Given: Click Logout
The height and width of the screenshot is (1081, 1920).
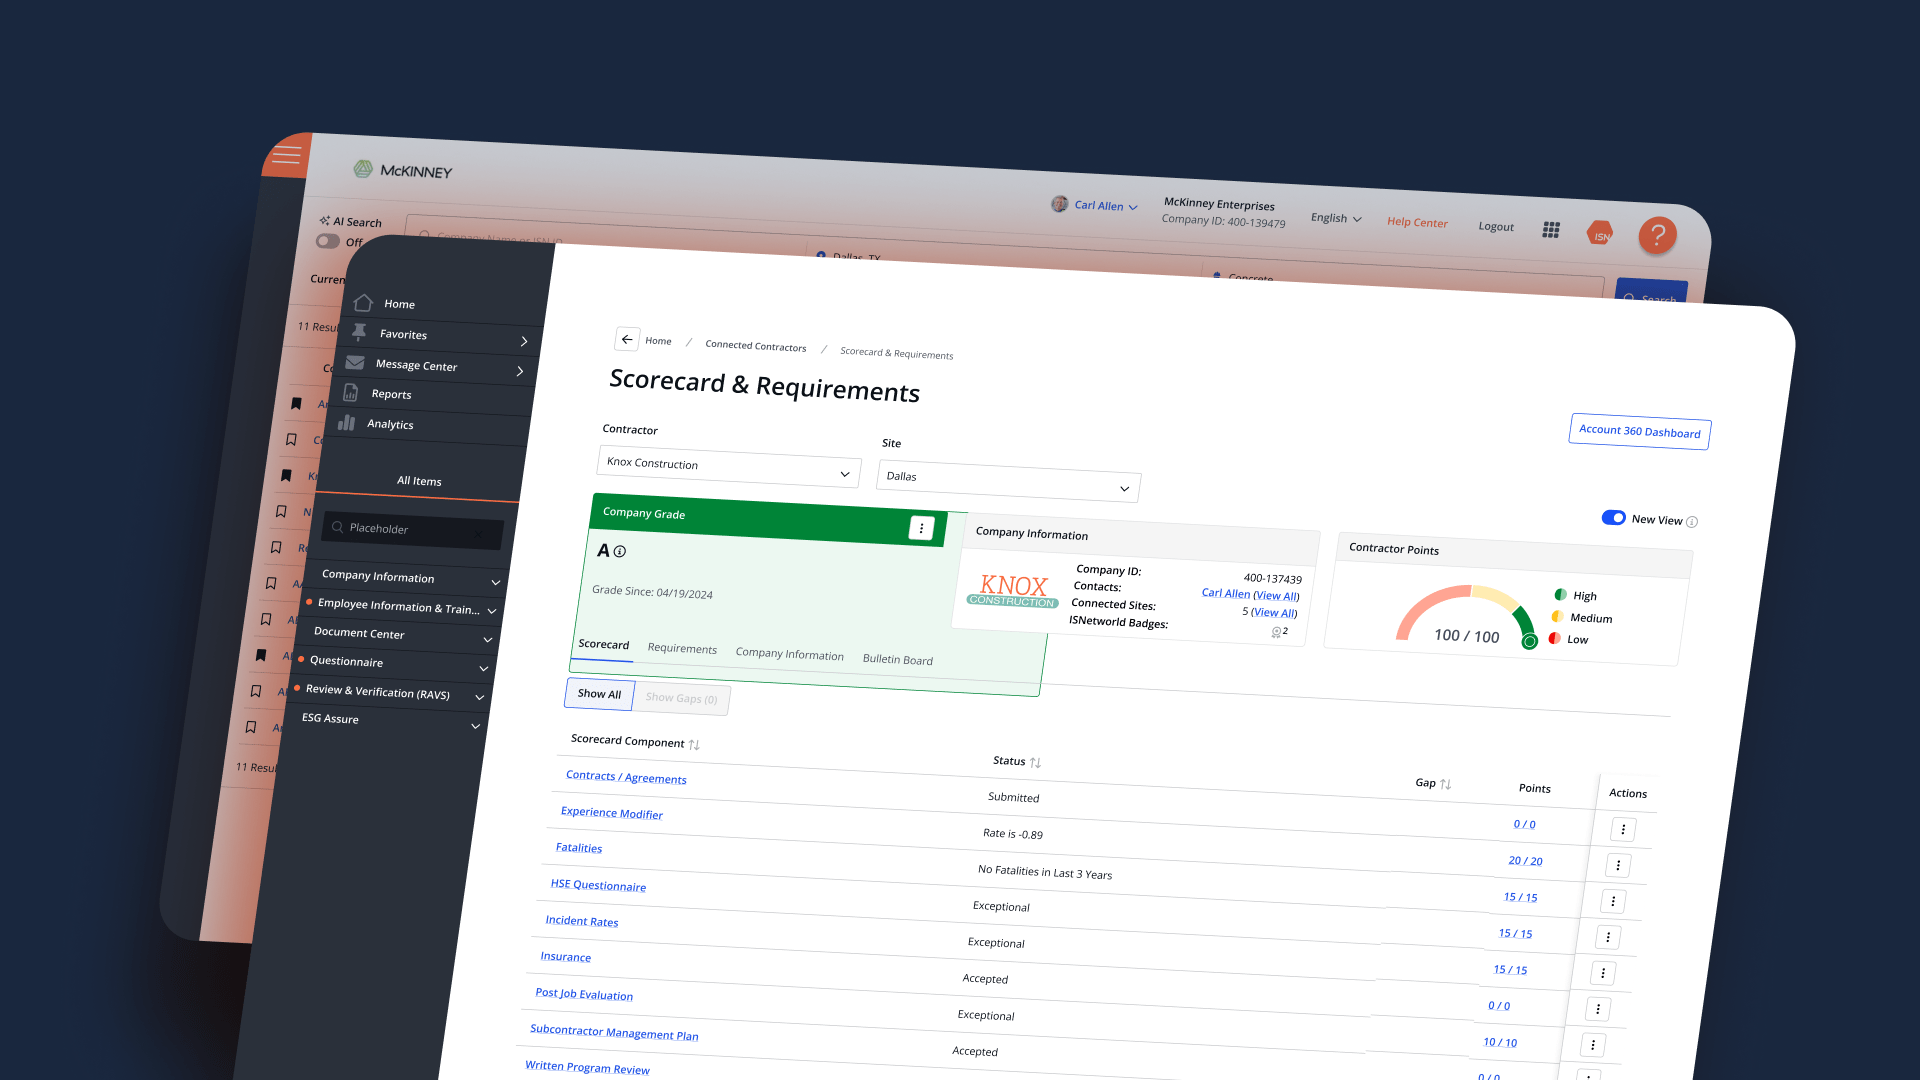Looking at the screenshot, I should (x=1496, y=226).
